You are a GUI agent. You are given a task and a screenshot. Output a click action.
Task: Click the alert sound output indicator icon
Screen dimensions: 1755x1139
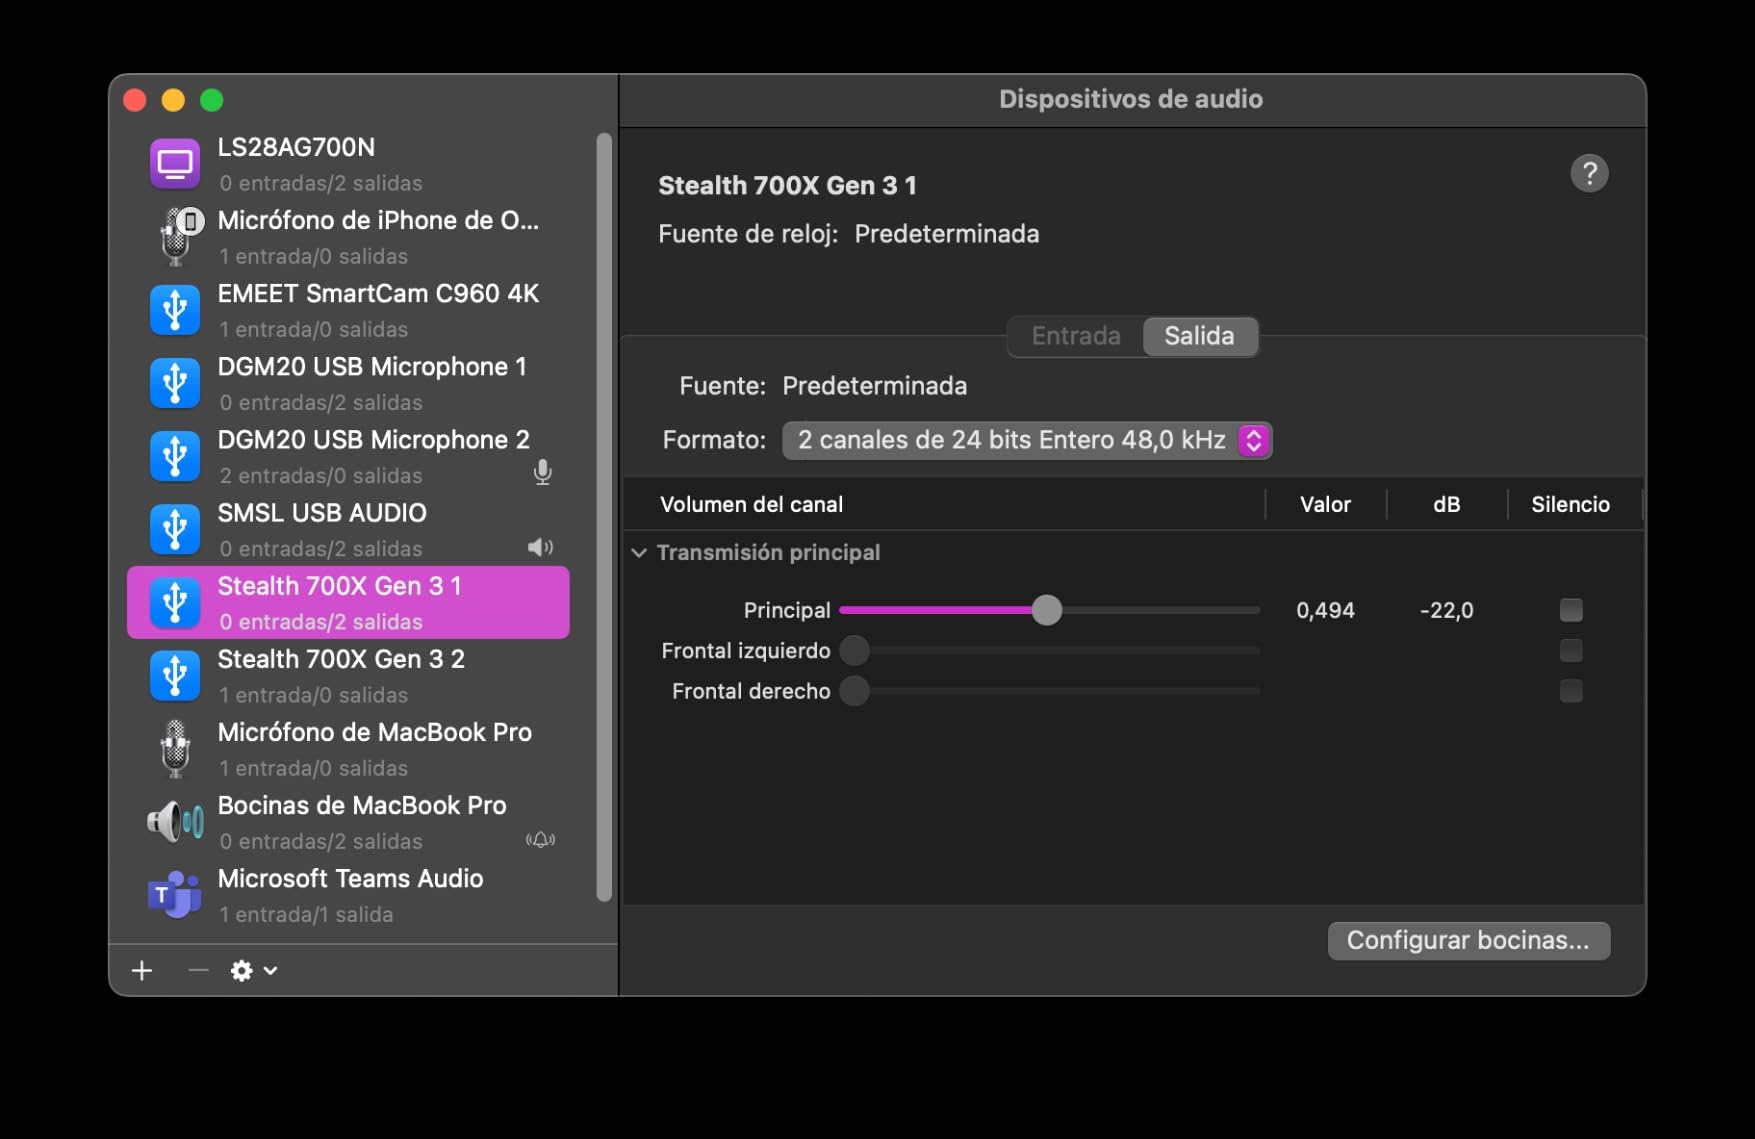[x=540, y=840]
